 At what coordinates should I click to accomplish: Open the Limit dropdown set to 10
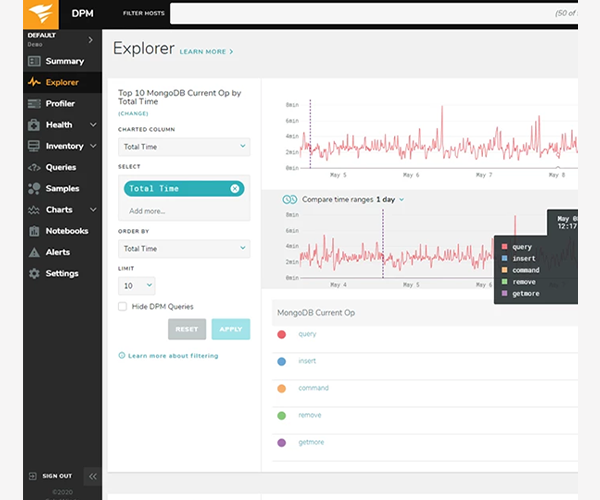click(137, 286)
